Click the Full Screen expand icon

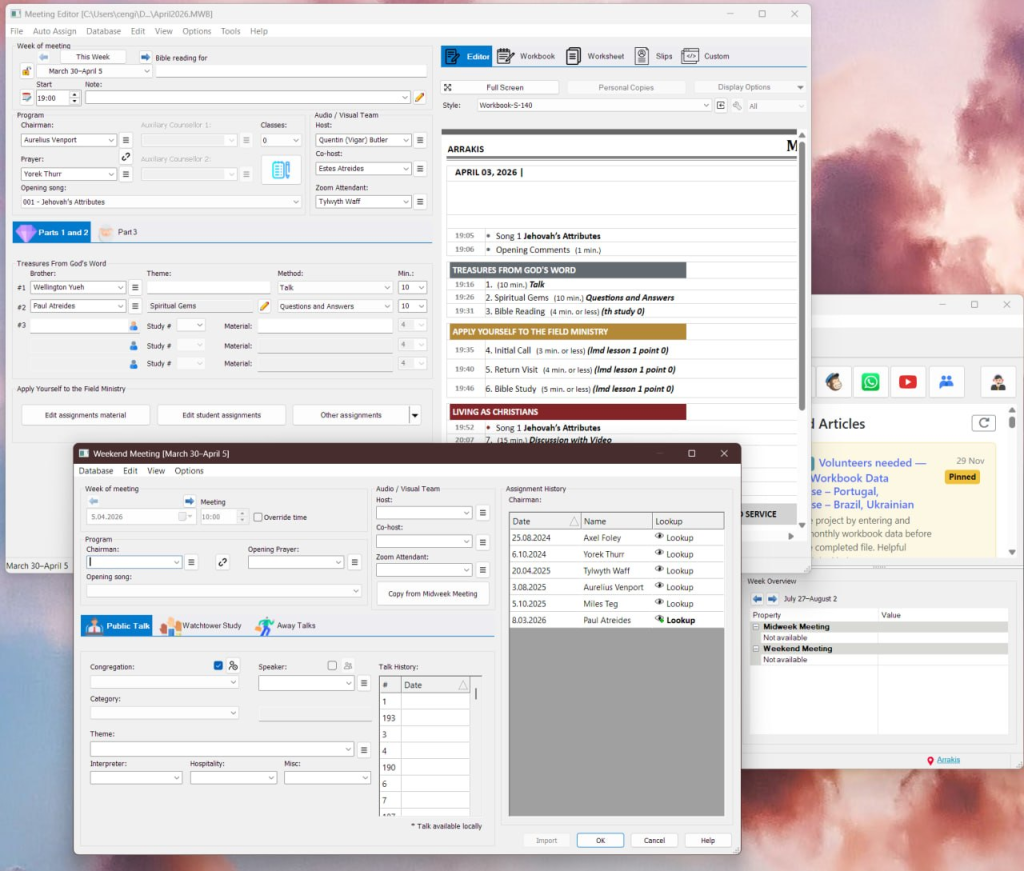tap(447, 87)
